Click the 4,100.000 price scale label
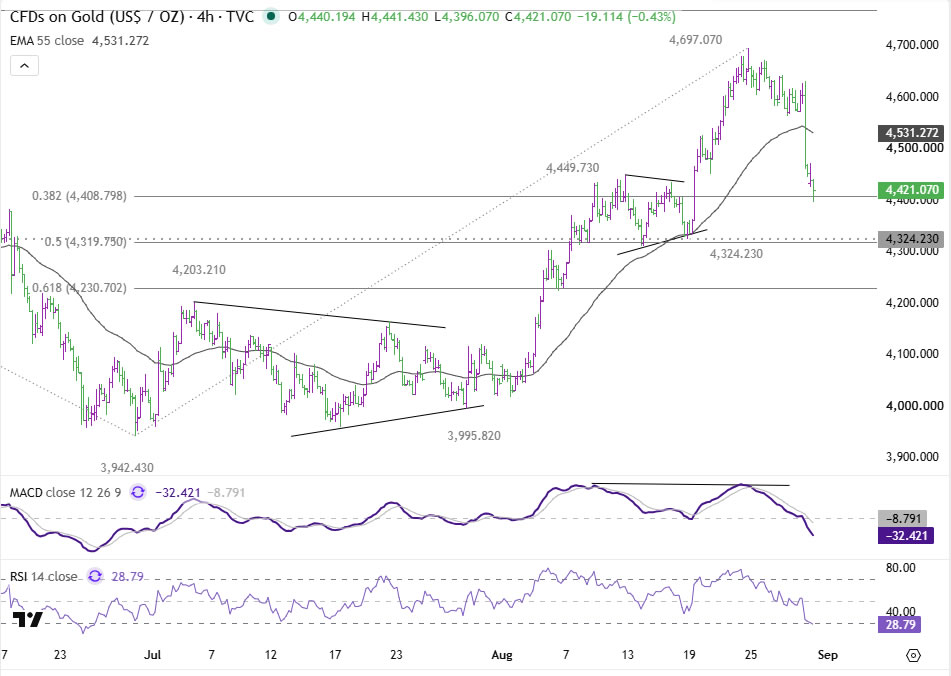The width and height of the screenshot is (951, 676). [913, 354]
